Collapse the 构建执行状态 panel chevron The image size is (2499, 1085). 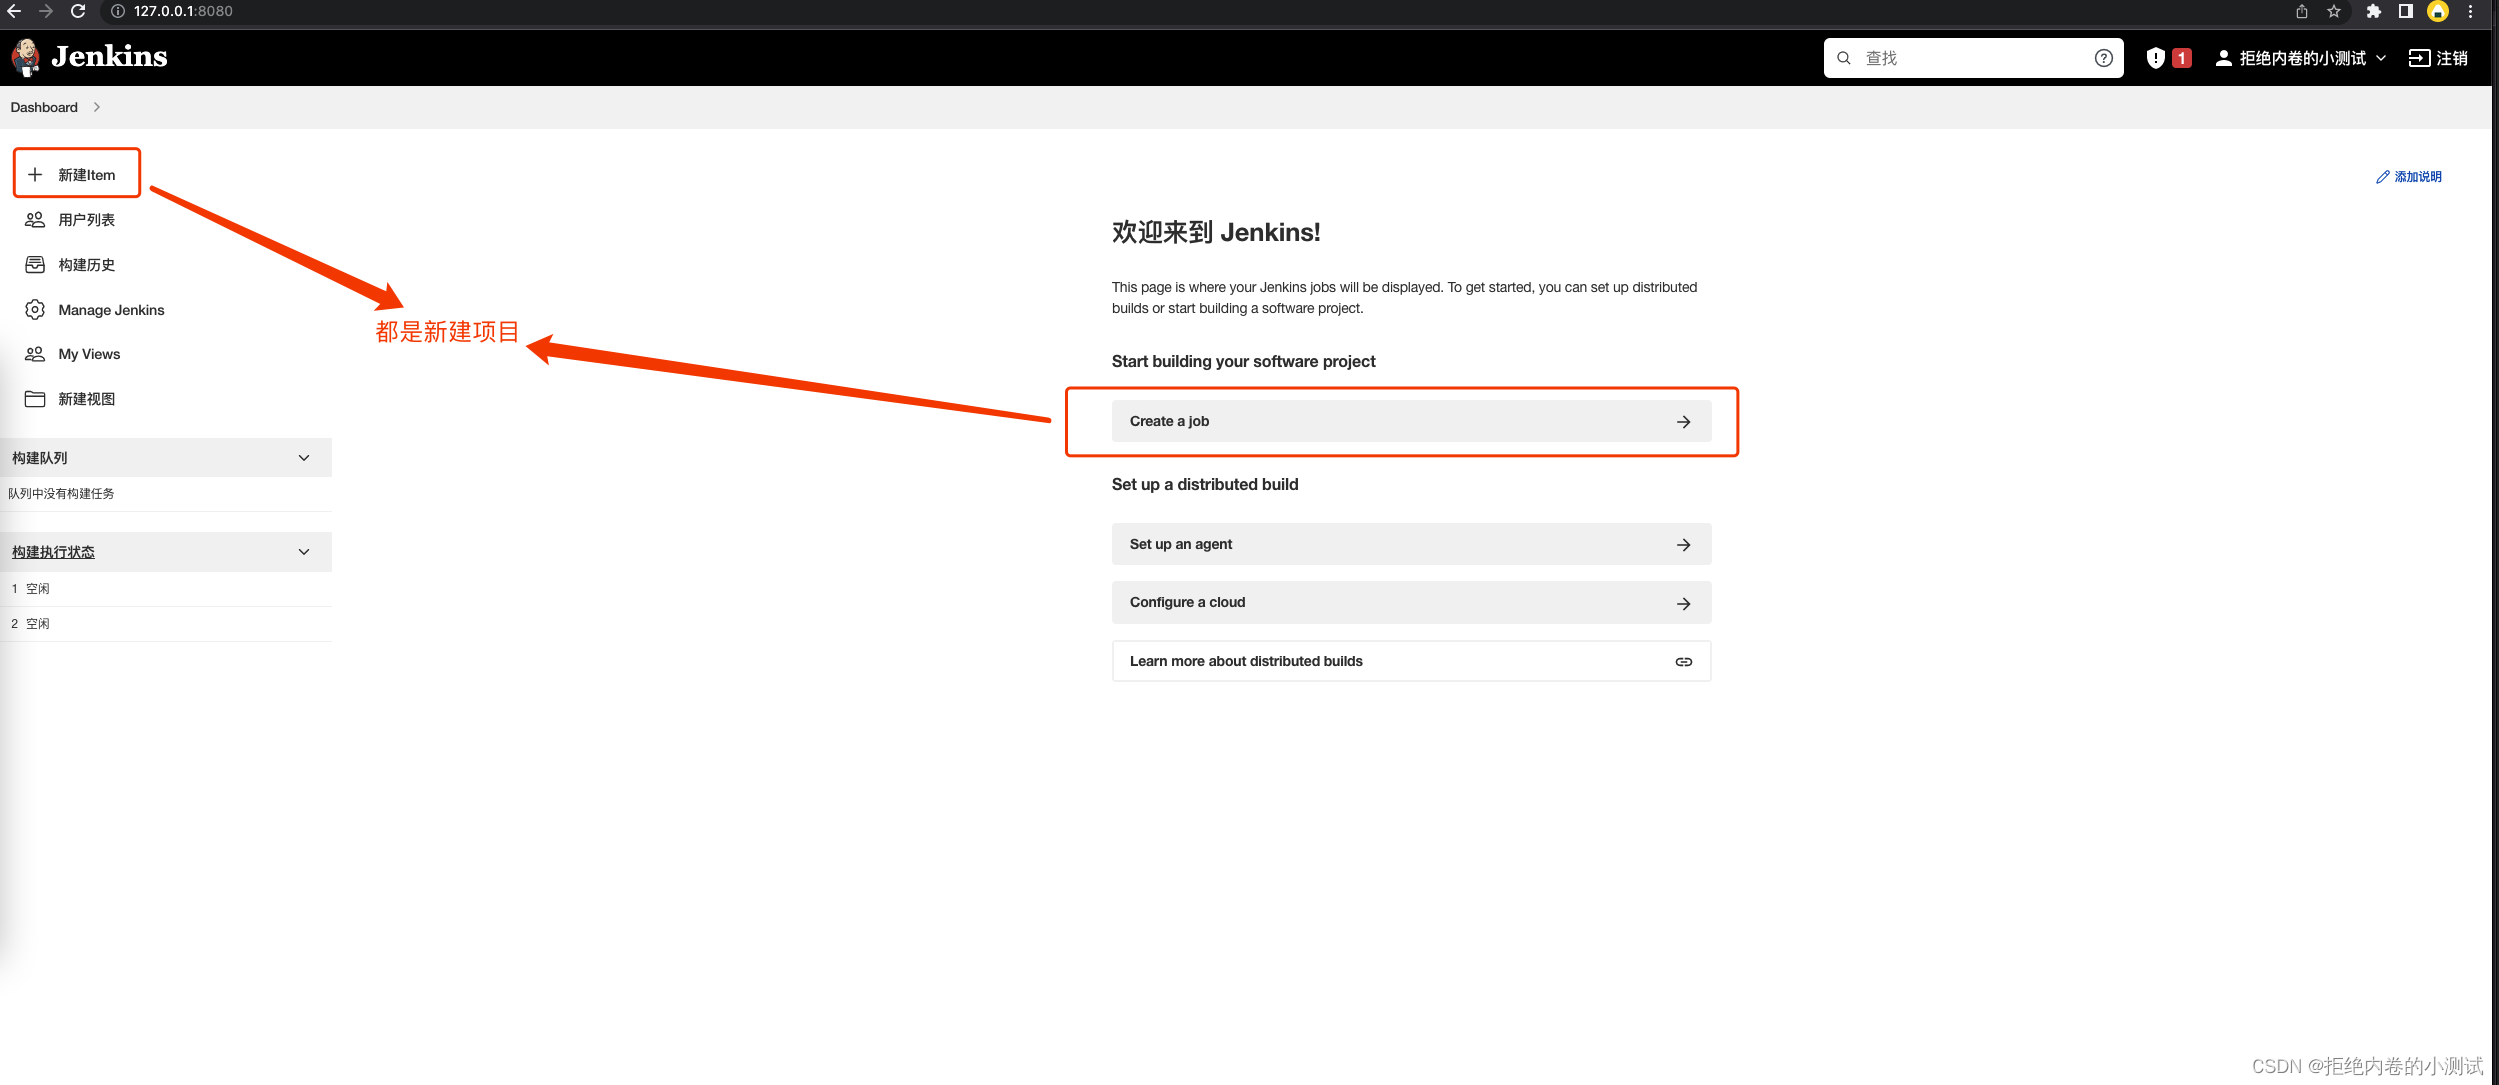click(x=304, y=551)
